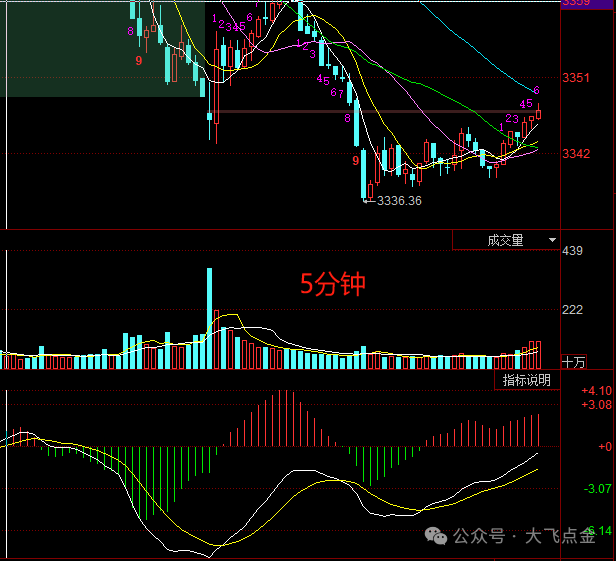Viewport: 616px width, 561px height.
Task: Click the 3351 price axis label
Action: tap(579, 78)
